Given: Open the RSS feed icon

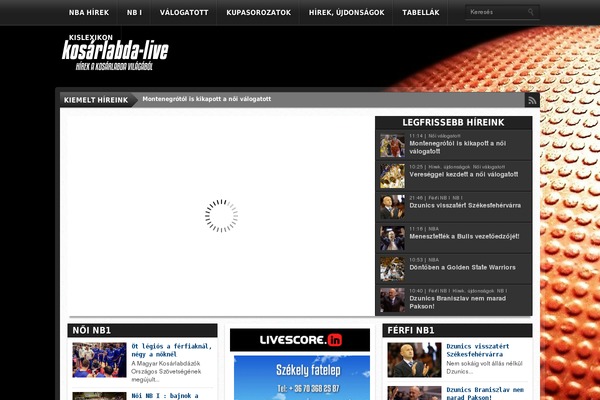Looking at the screenshot, I should (x=532, y=100).
